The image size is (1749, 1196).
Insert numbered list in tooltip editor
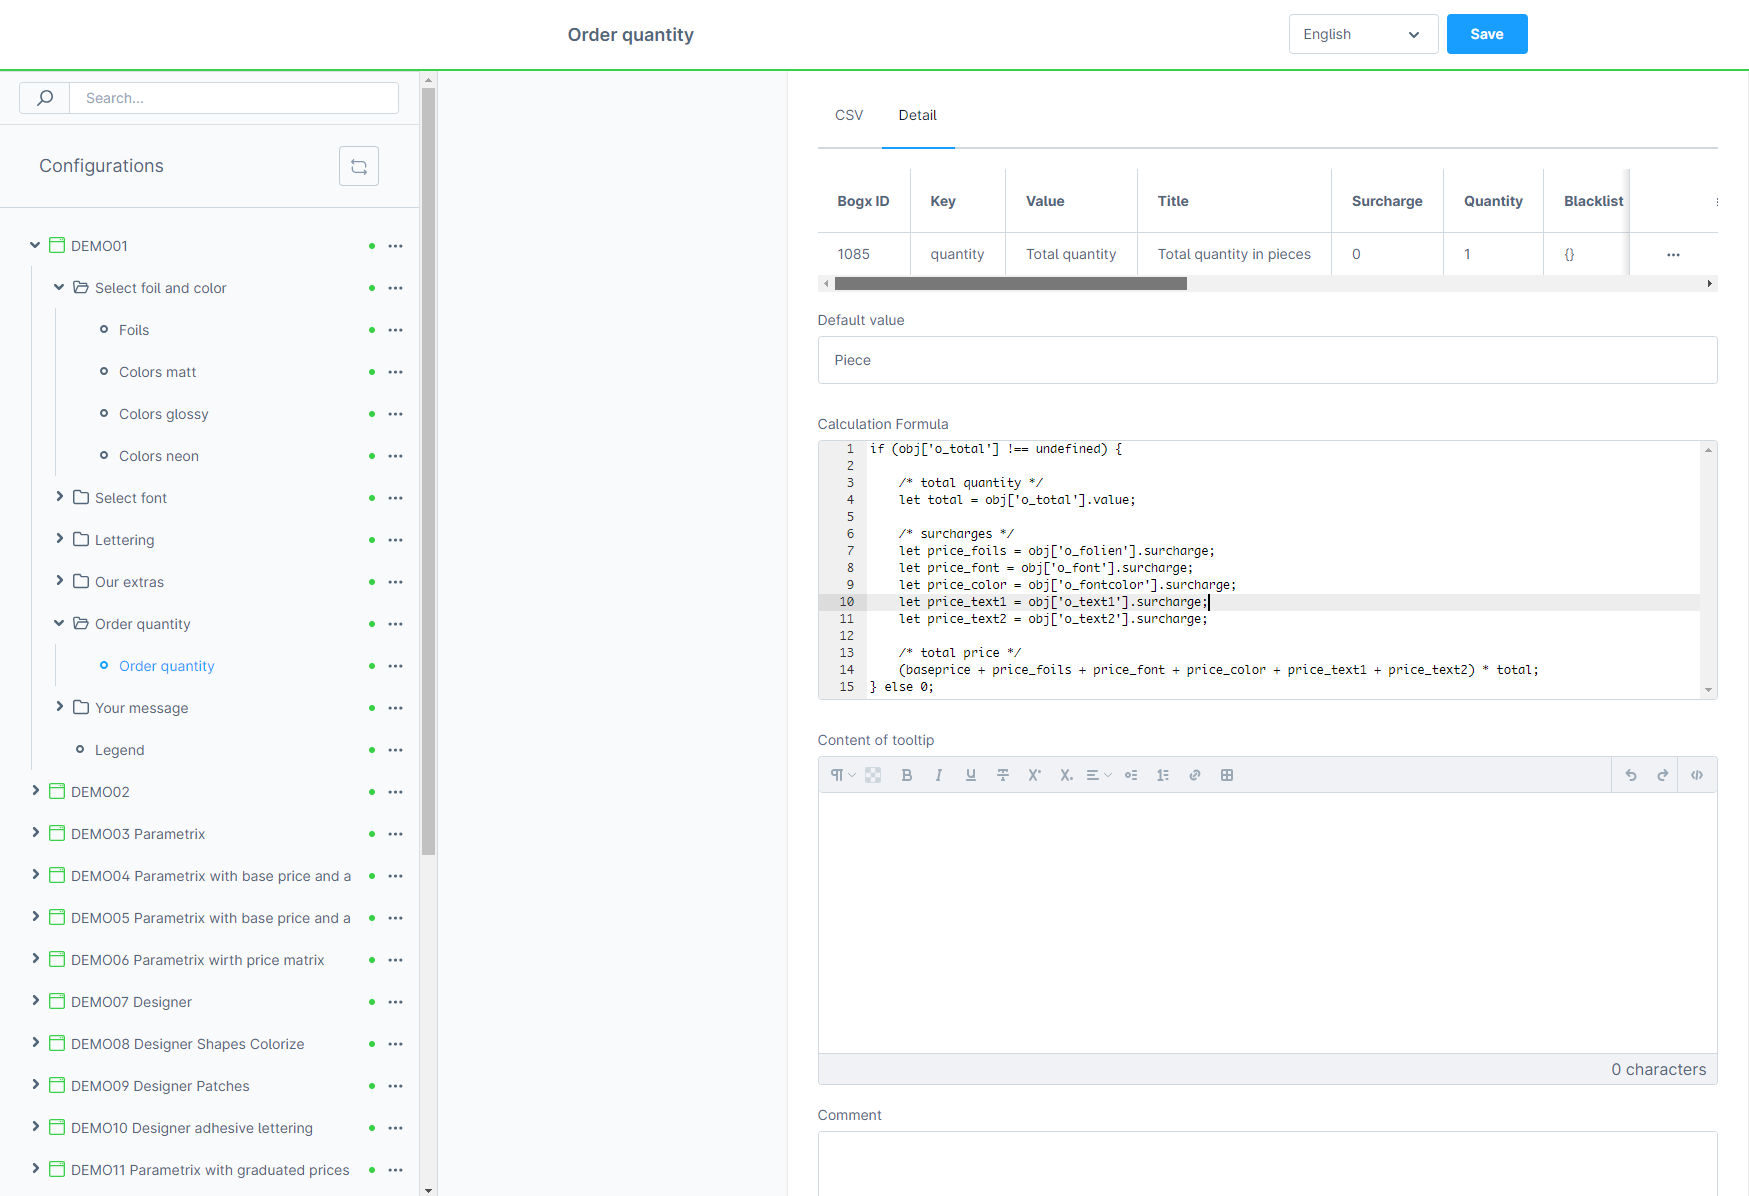(1163, 775)
